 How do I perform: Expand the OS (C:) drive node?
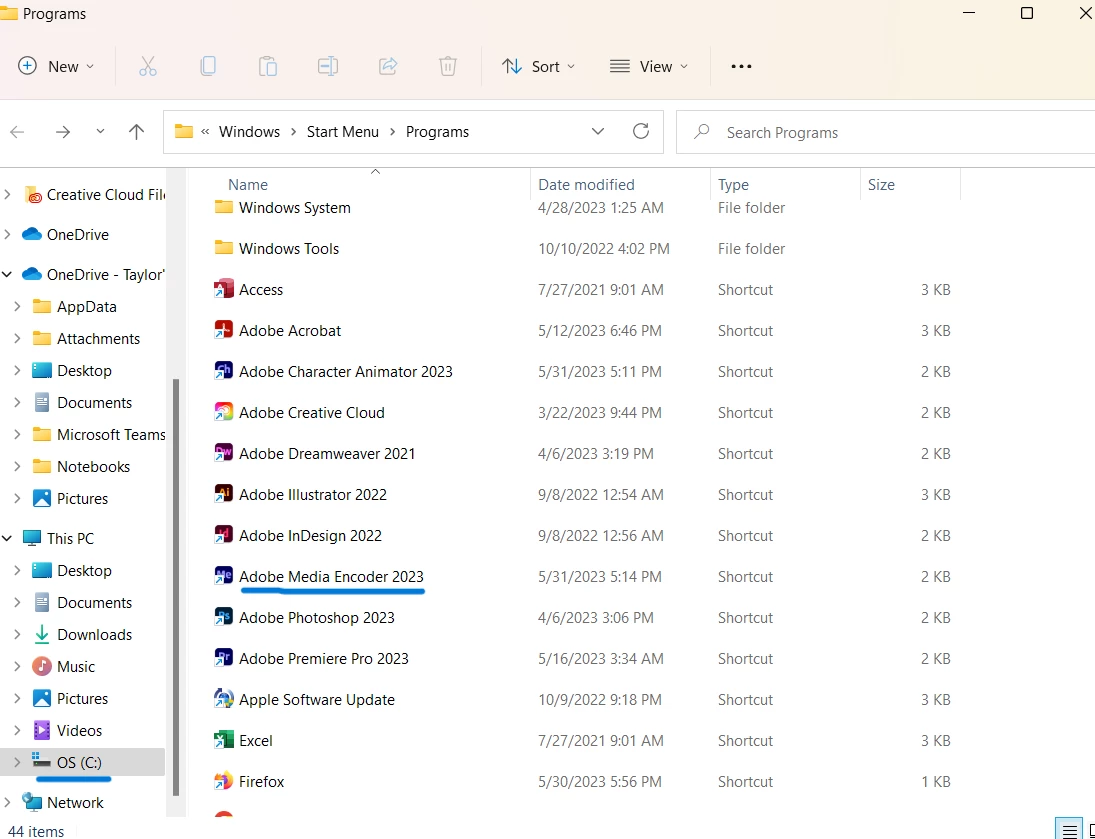point(17,762)
